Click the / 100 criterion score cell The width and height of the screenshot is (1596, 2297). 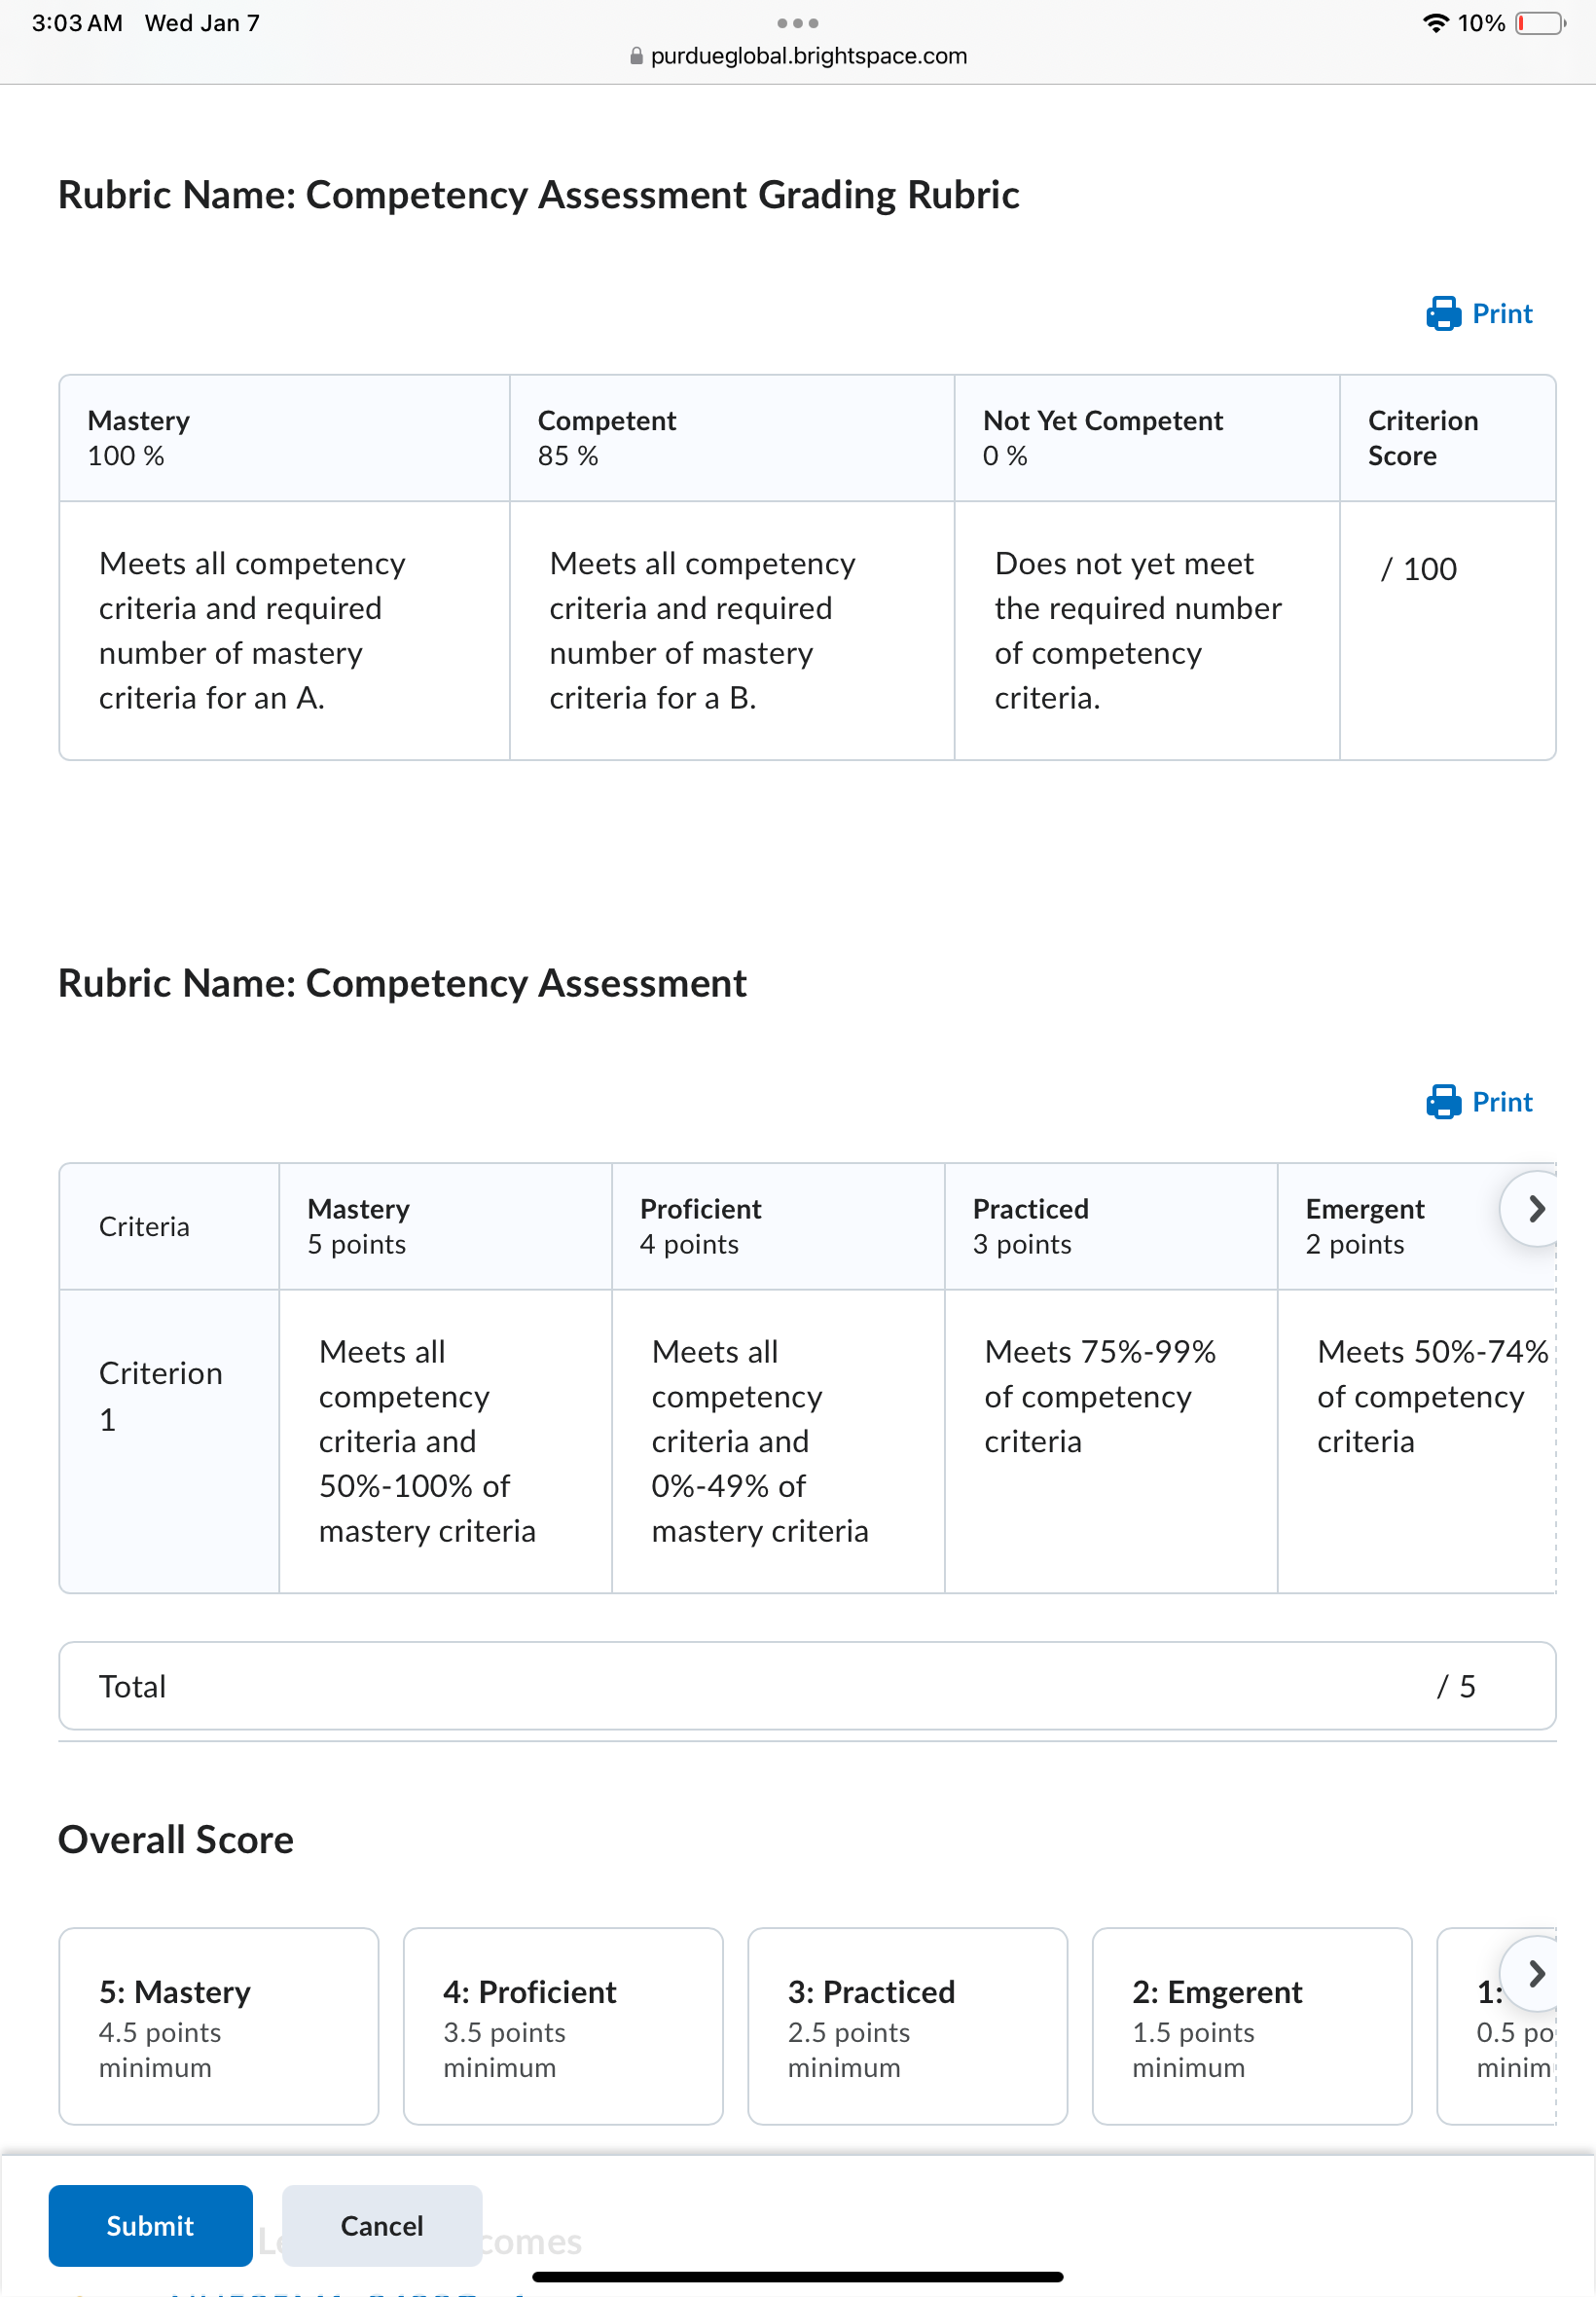pyautogui.click(x=1447, y=630)
